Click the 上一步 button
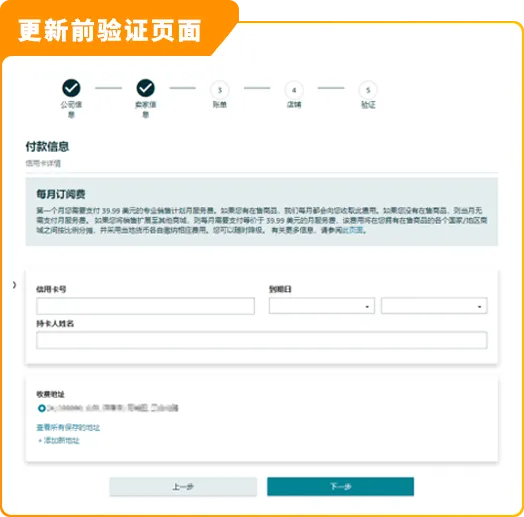 point(183,487)
